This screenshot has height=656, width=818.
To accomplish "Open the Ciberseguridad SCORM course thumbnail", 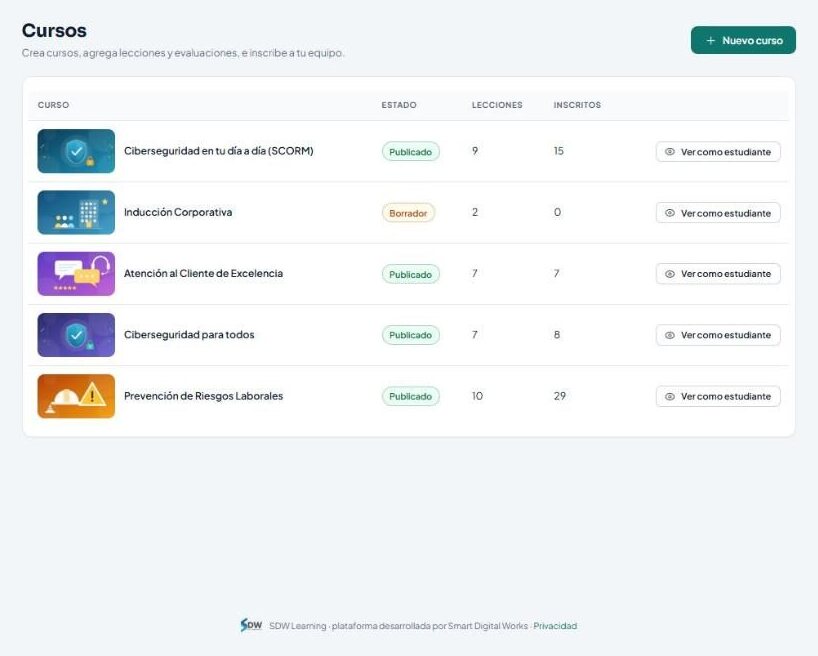I will click(76, 151).
